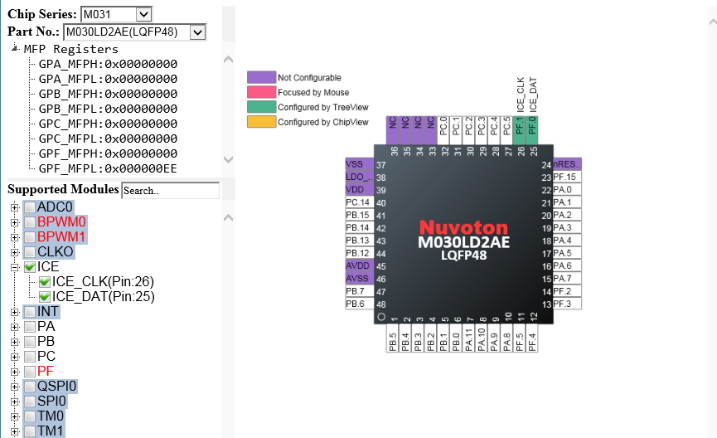This screenshot has height=438, width=717.
Task: Select pin PC.5 at top of chip
Action: point(507,130)
